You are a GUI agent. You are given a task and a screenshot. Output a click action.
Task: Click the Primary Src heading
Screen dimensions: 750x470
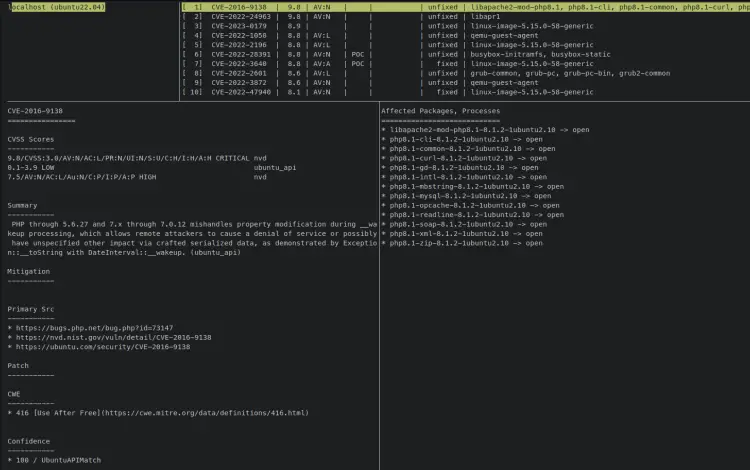click(31, 309)
